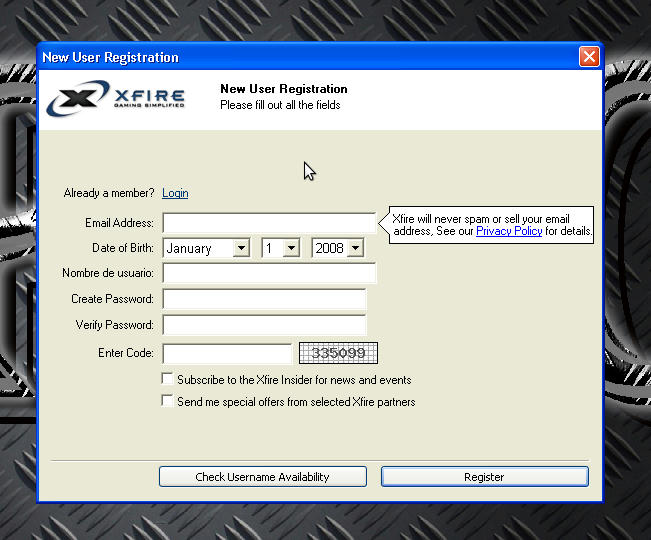
Task: Click the New User Registration title bar text
Action: (x=110, y=57)
